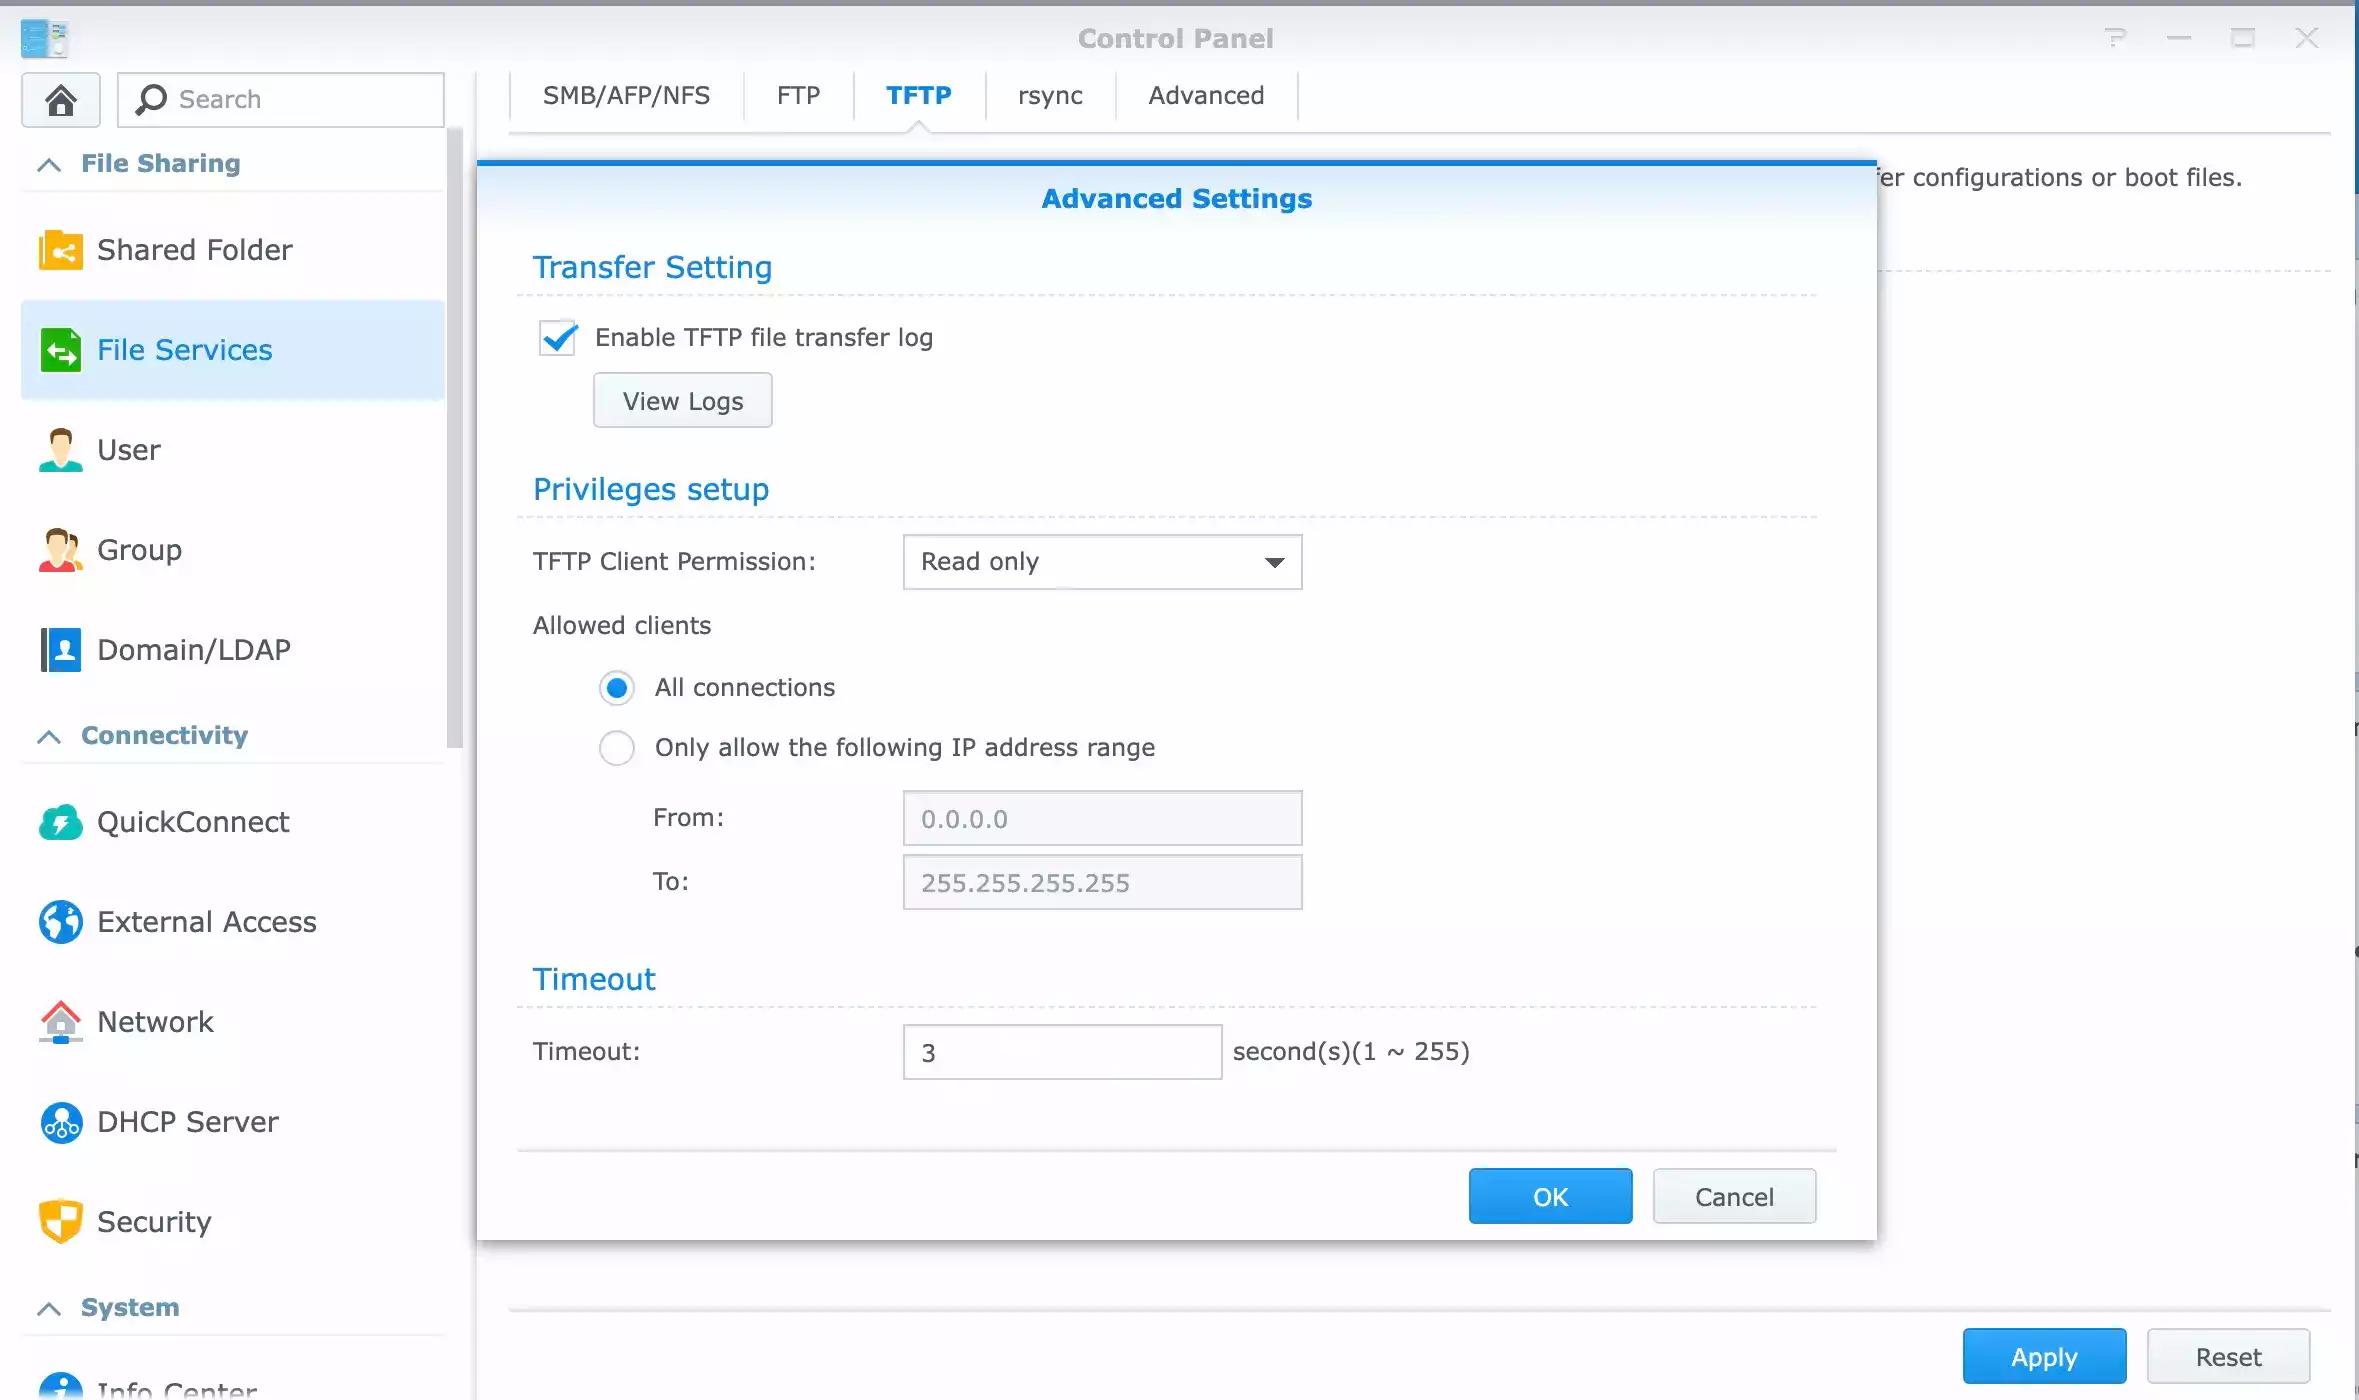This screenshot has height=1400, width=2359.
Task: Click the User person icon
Action: point(61,450)
